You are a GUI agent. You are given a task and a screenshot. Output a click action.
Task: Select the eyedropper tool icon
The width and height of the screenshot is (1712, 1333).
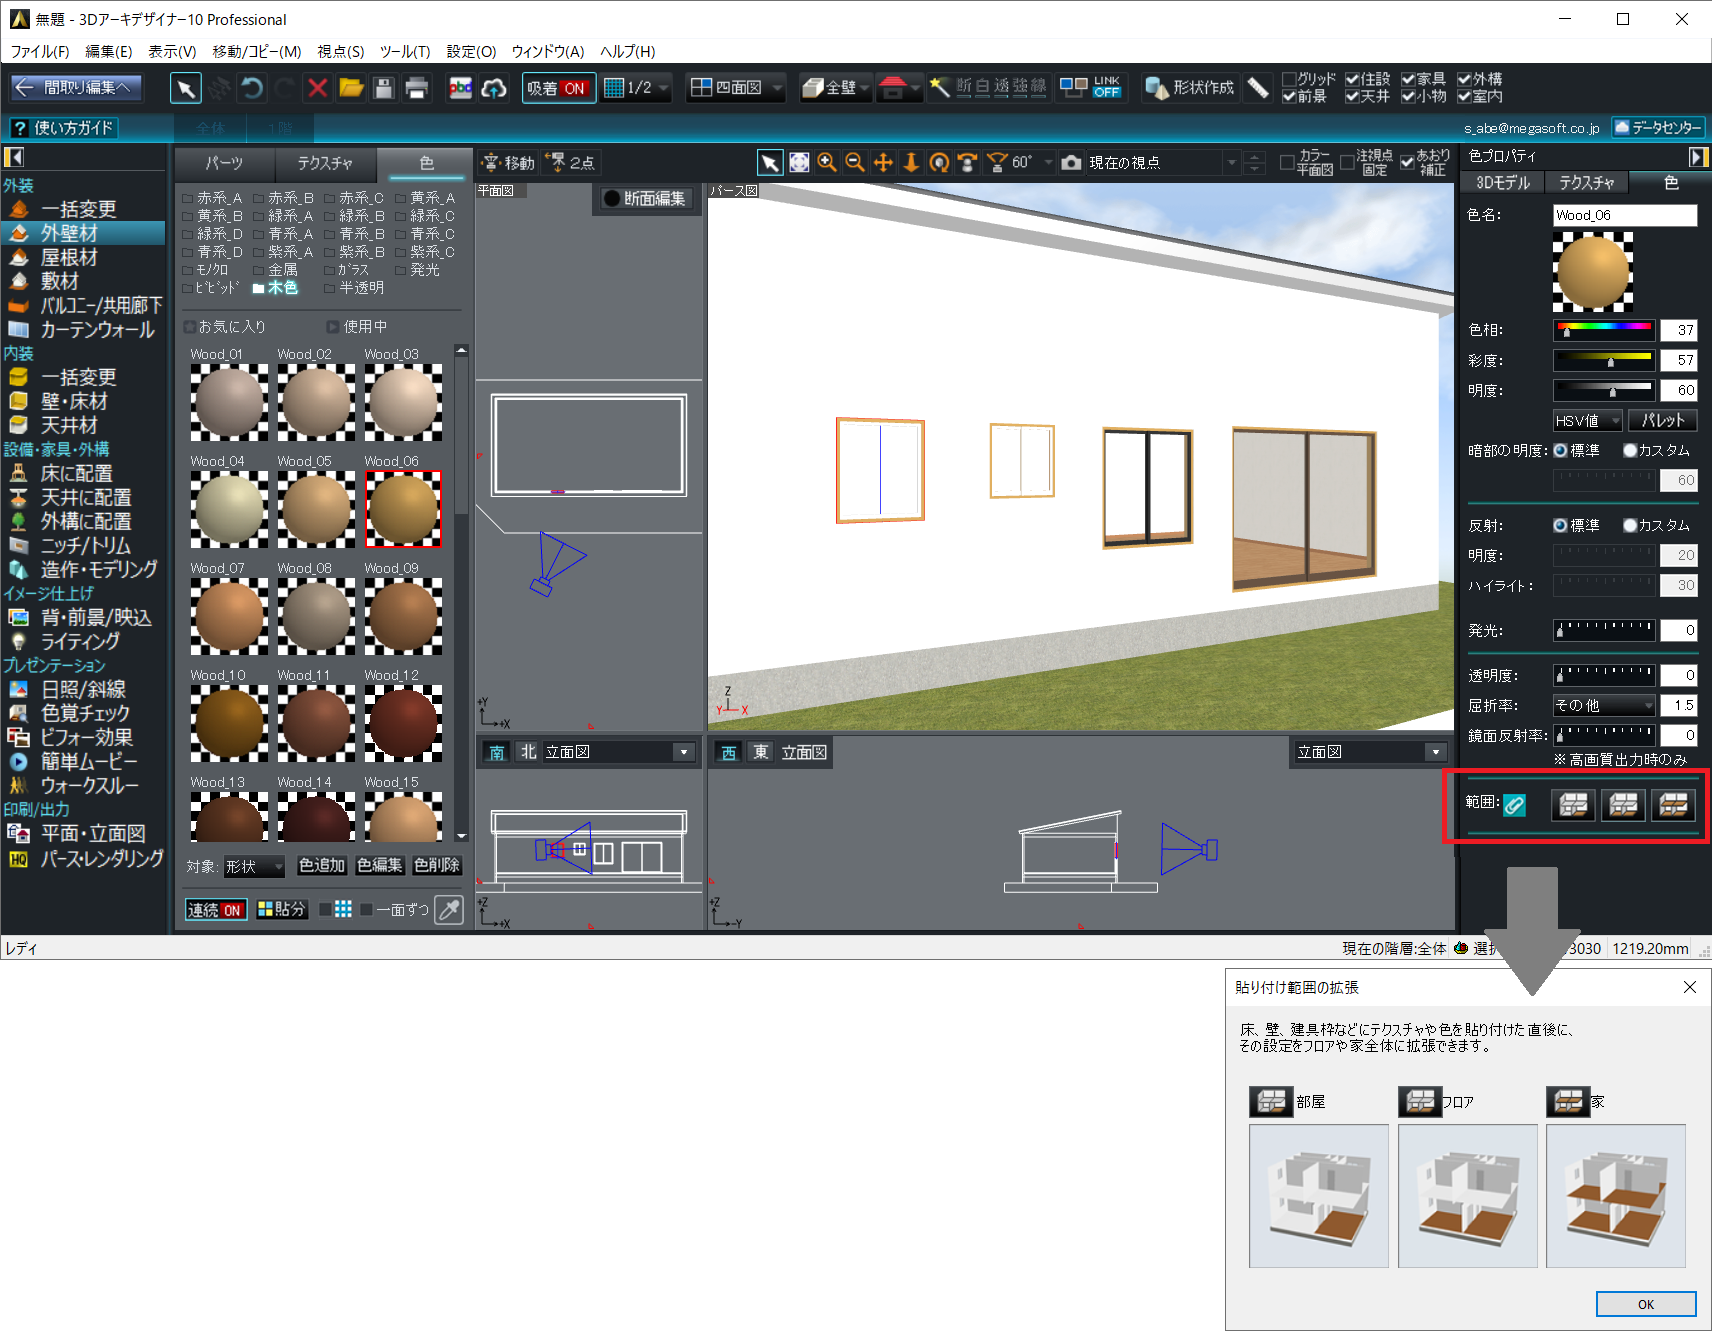point(450,910)
